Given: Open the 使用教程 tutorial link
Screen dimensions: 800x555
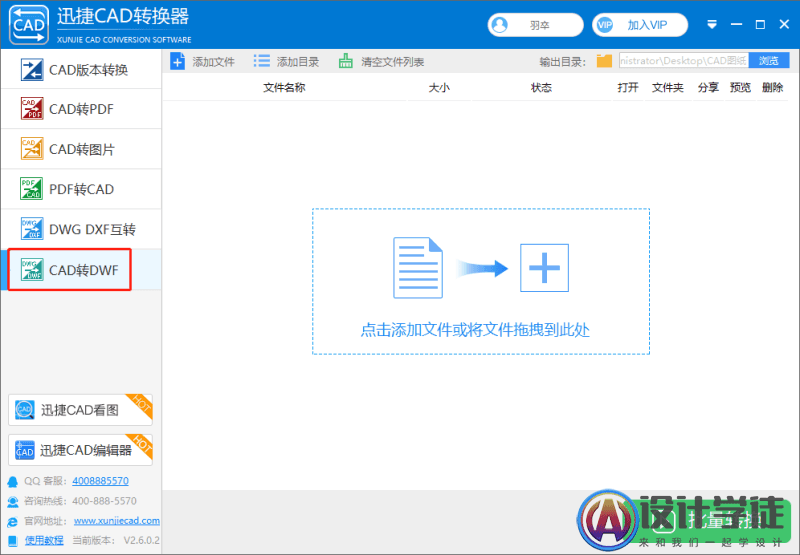Looking at the screenshot, I should click(44, 540).
